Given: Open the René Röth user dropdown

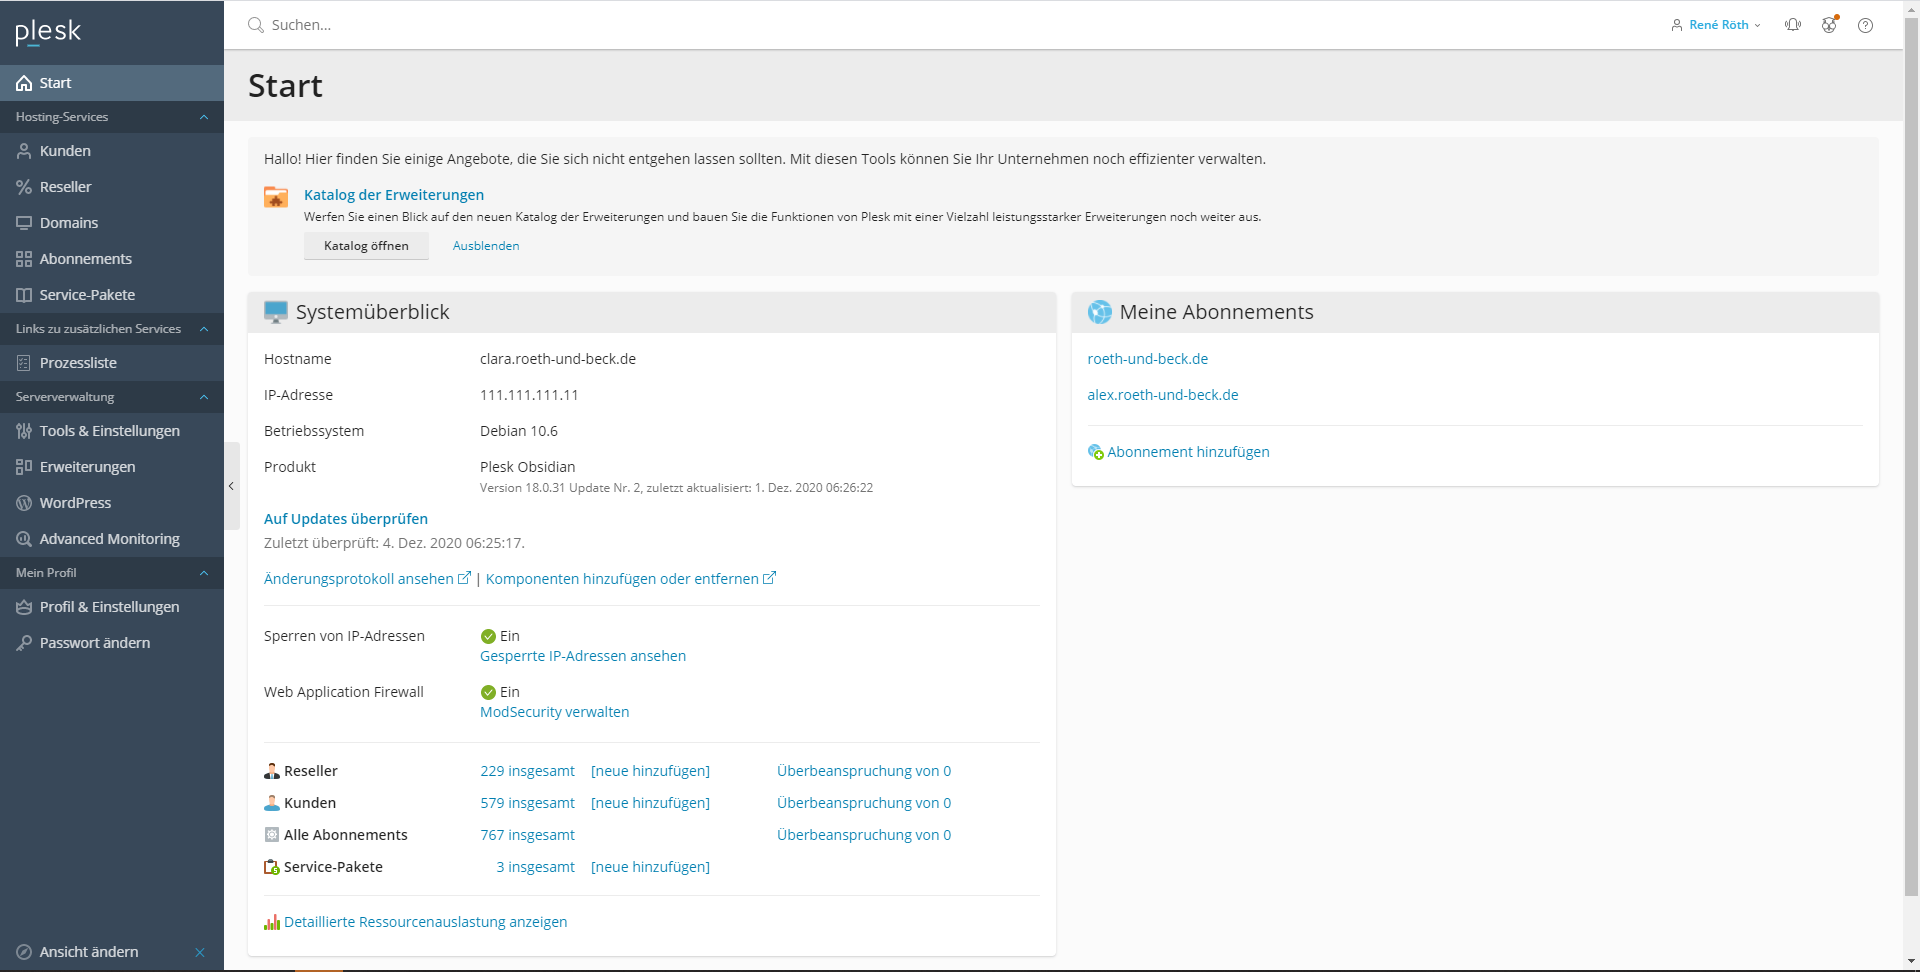Looking at the screenshot, I should point(1716,24).
